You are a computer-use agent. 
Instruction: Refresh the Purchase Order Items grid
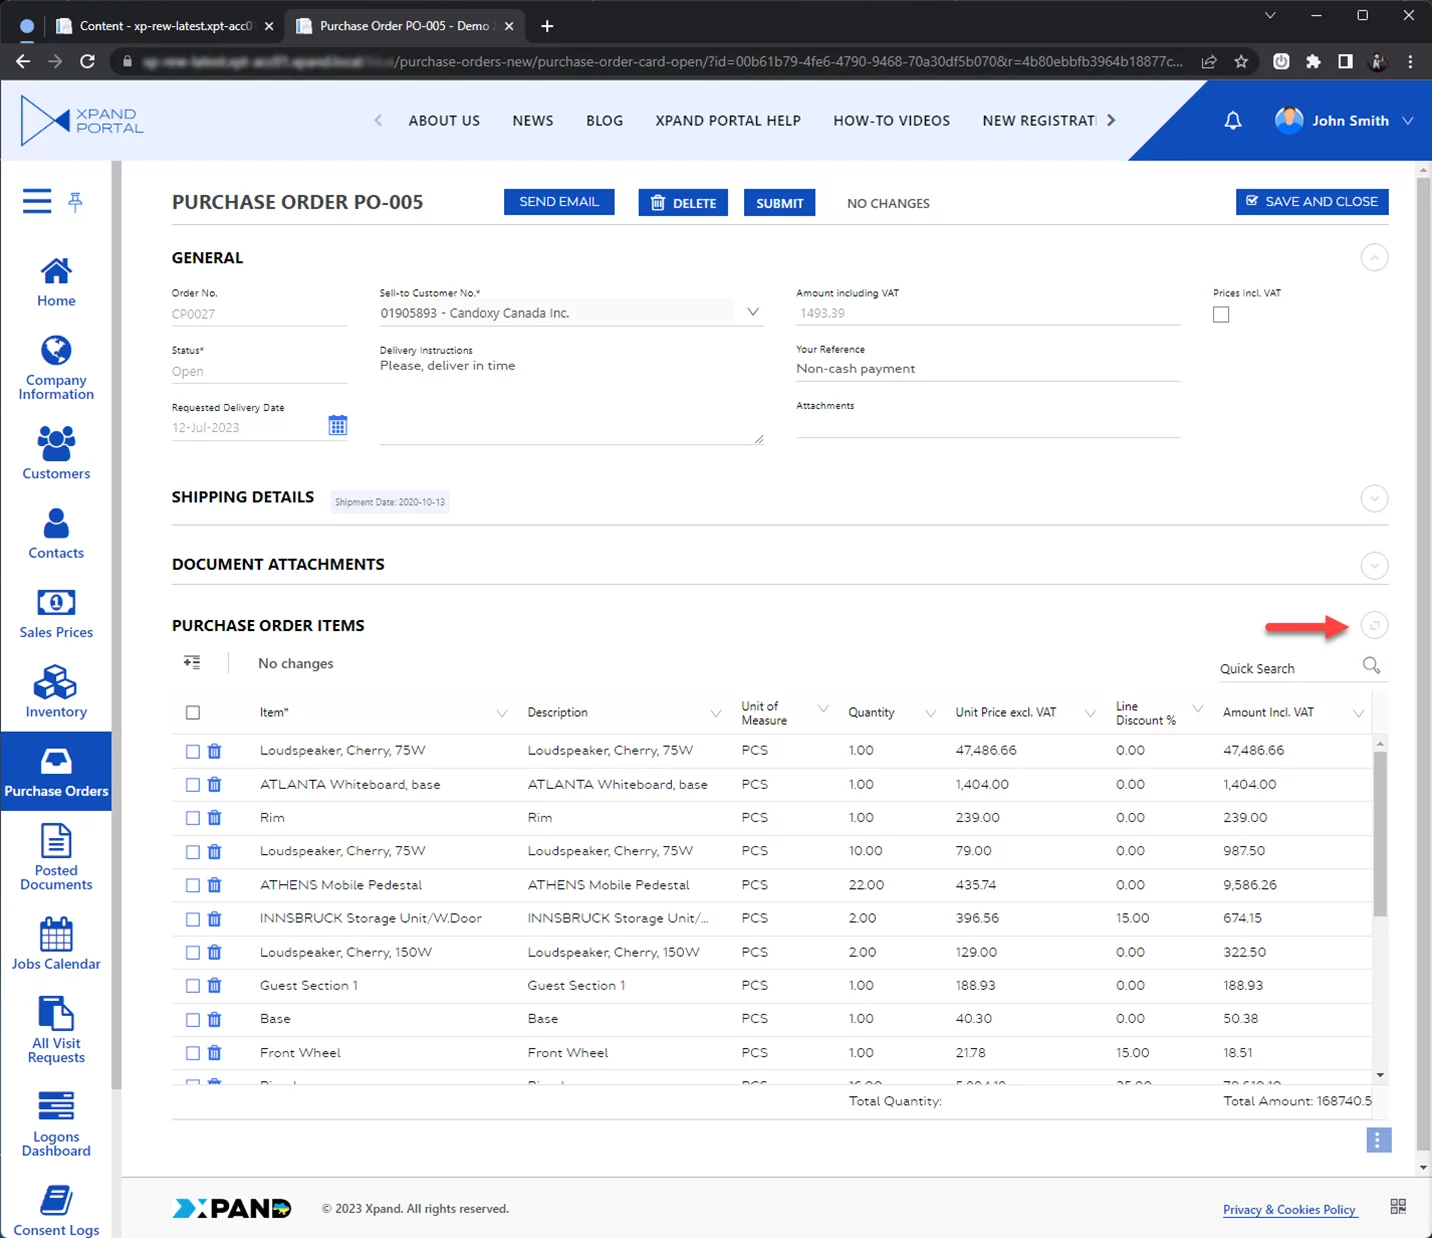pyautogui.click(x=1374, y=626)
